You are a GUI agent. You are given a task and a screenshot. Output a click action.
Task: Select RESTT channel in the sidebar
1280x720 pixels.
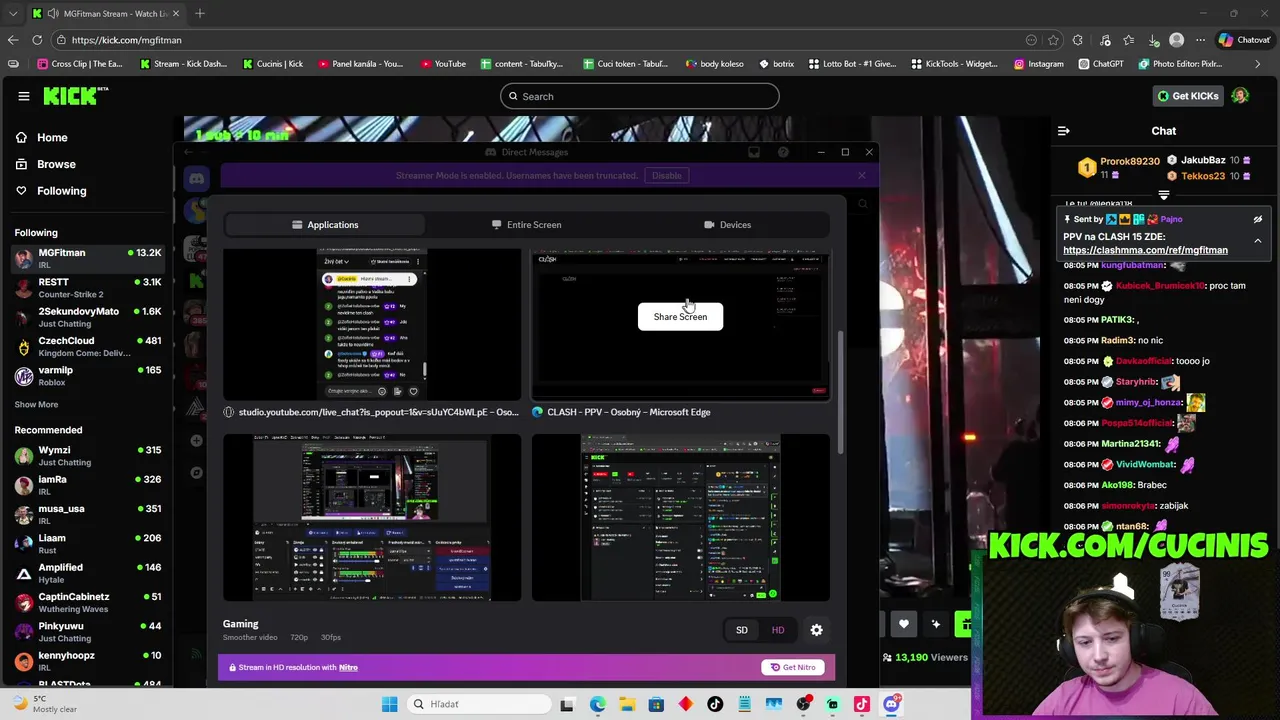click(87, 288)
